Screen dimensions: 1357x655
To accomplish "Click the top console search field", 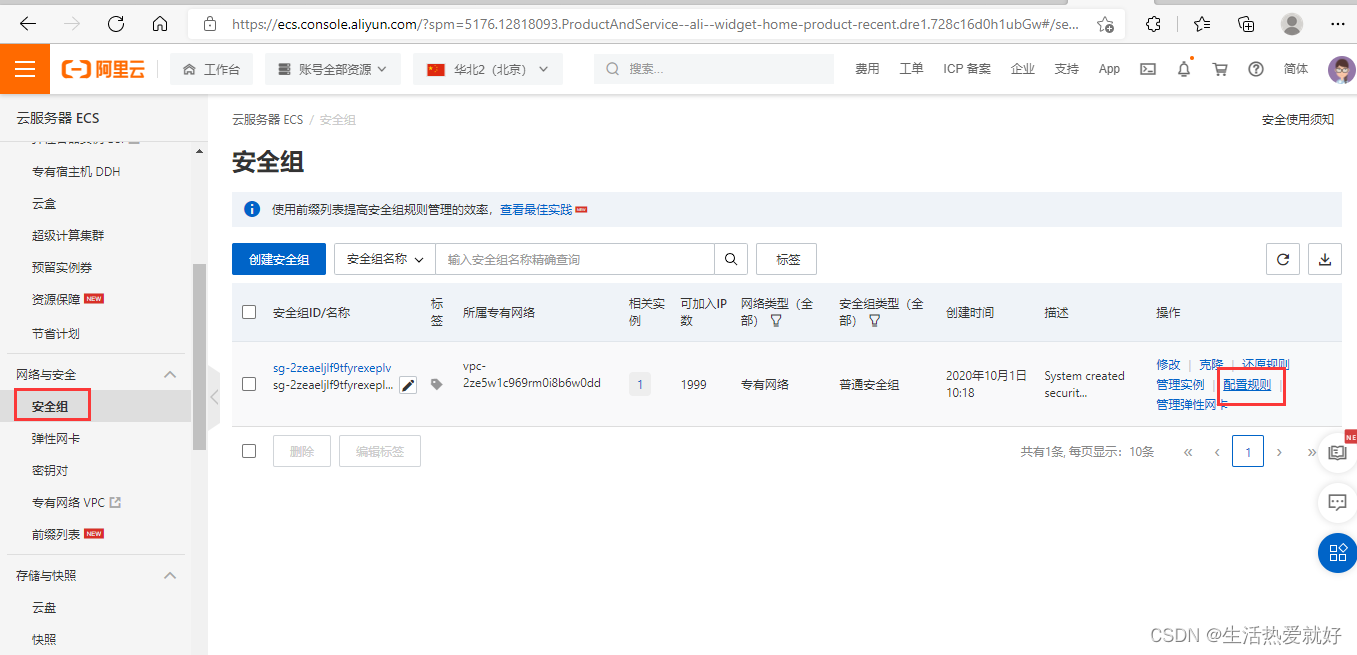I will point(714,69).
